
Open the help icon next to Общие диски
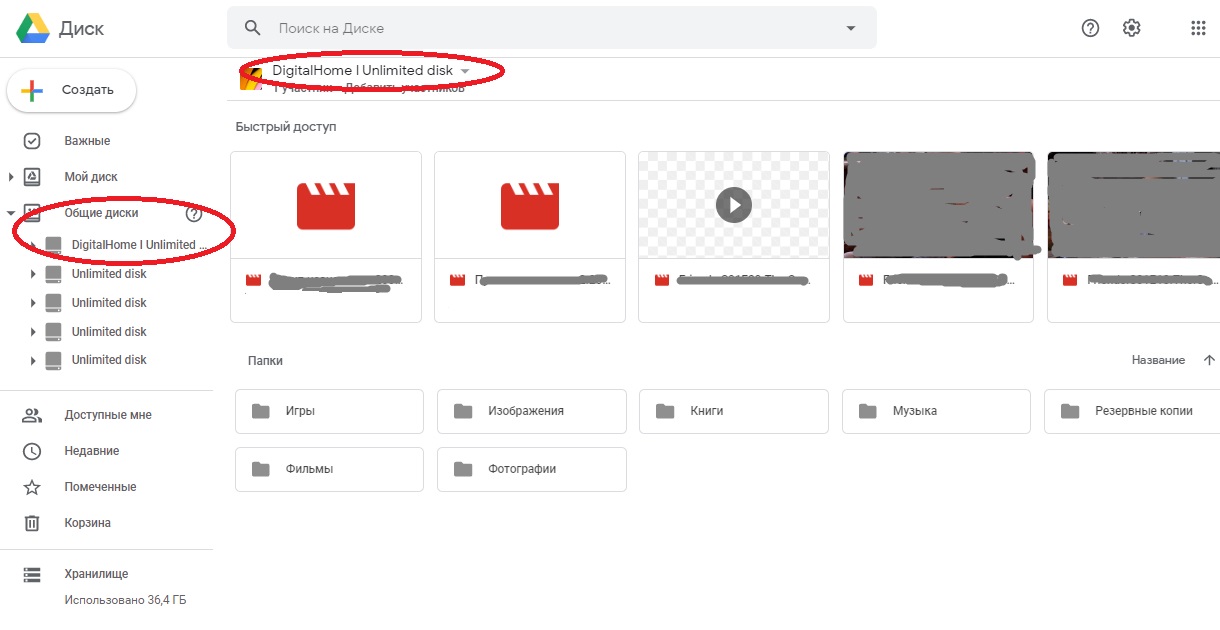194,213
